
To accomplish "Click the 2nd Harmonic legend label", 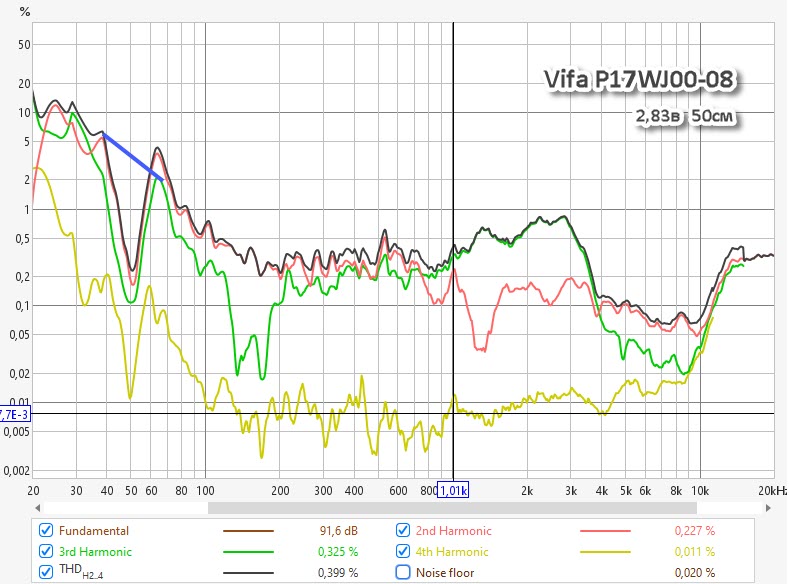I will coord(453,531).
